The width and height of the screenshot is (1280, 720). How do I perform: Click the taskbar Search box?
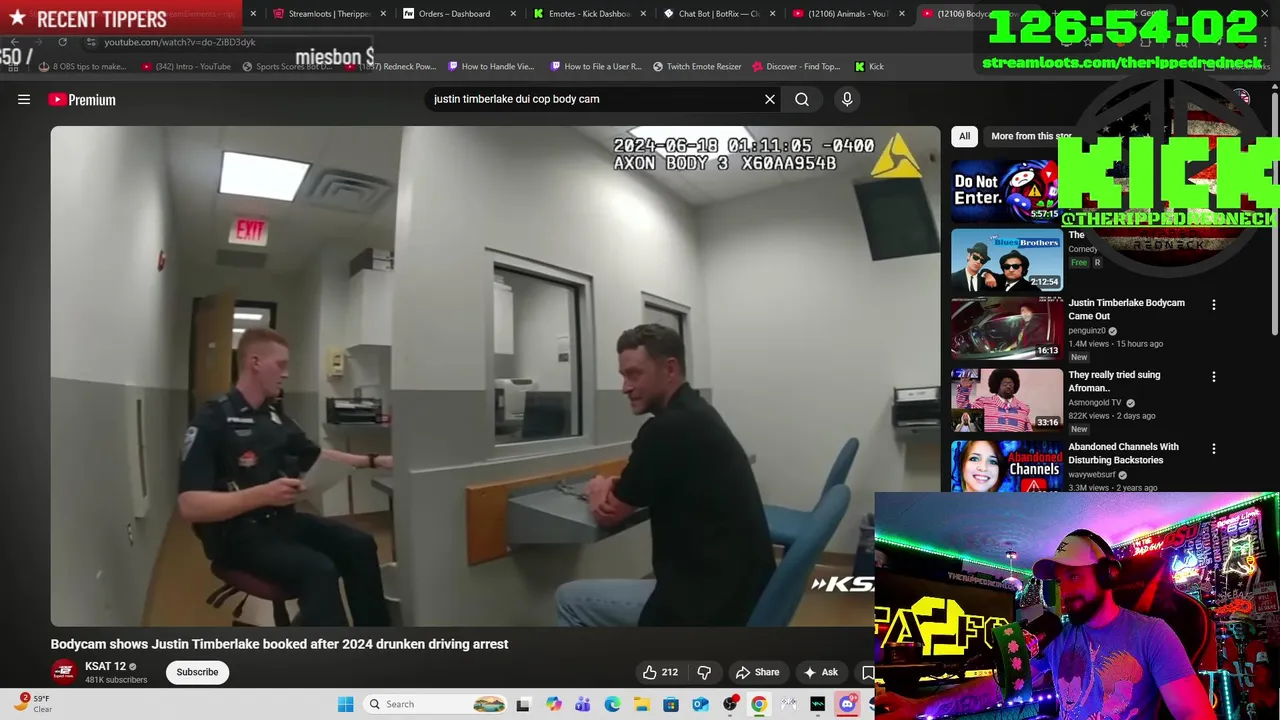435,704
